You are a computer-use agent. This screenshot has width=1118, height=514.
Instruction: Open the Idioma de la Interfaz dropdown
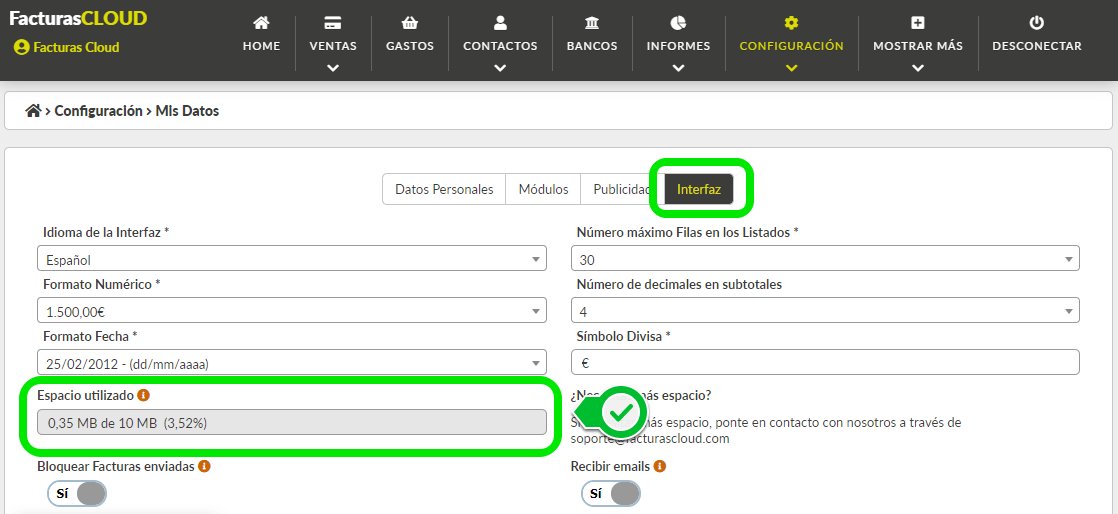coord(292,258)
